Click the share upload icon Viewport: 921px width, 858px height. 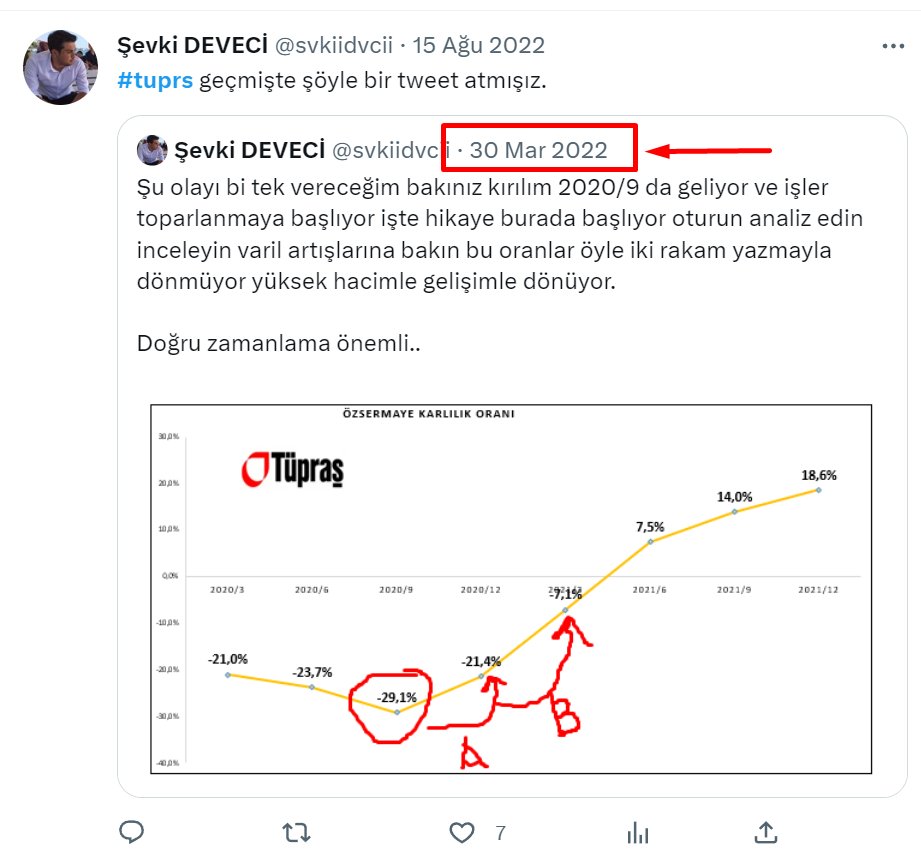point(766,832)
